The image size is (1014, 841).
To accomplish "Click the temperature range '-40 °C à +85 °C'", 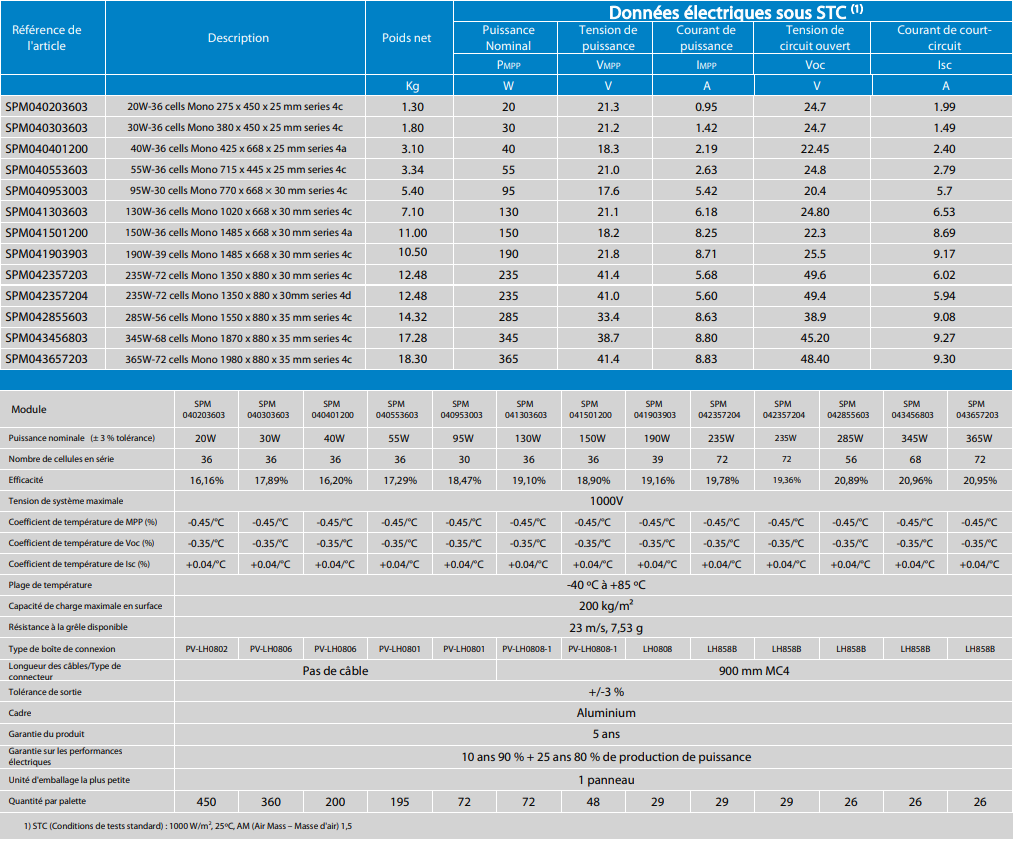I will pyautogui.click(x=606, y=585).
